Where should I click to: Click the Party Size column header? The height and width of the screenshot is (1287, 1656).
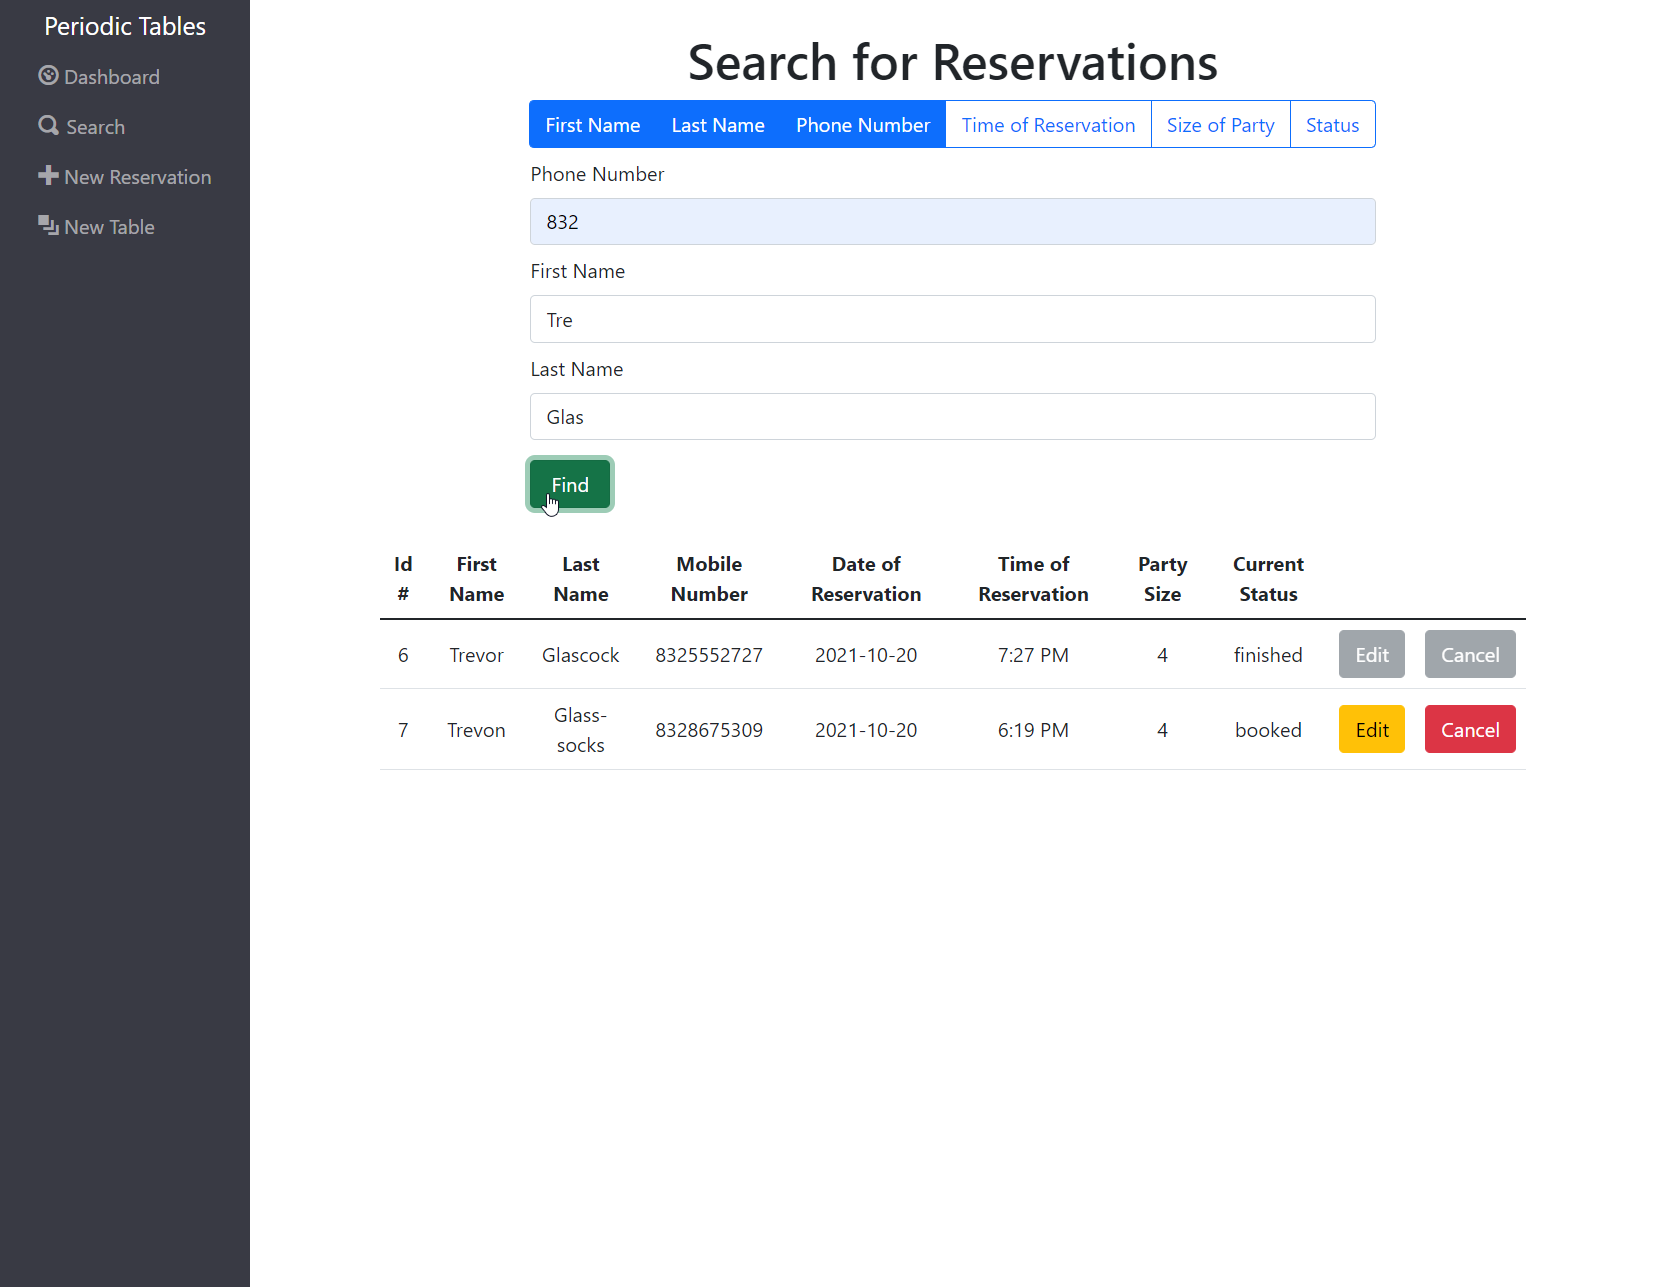click(x=1162, y=579)
